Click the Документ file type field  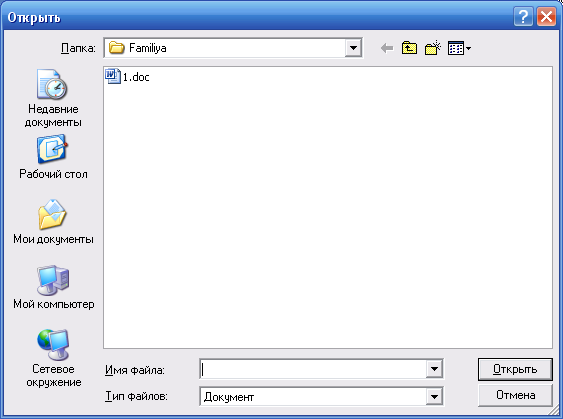[313, 397]
